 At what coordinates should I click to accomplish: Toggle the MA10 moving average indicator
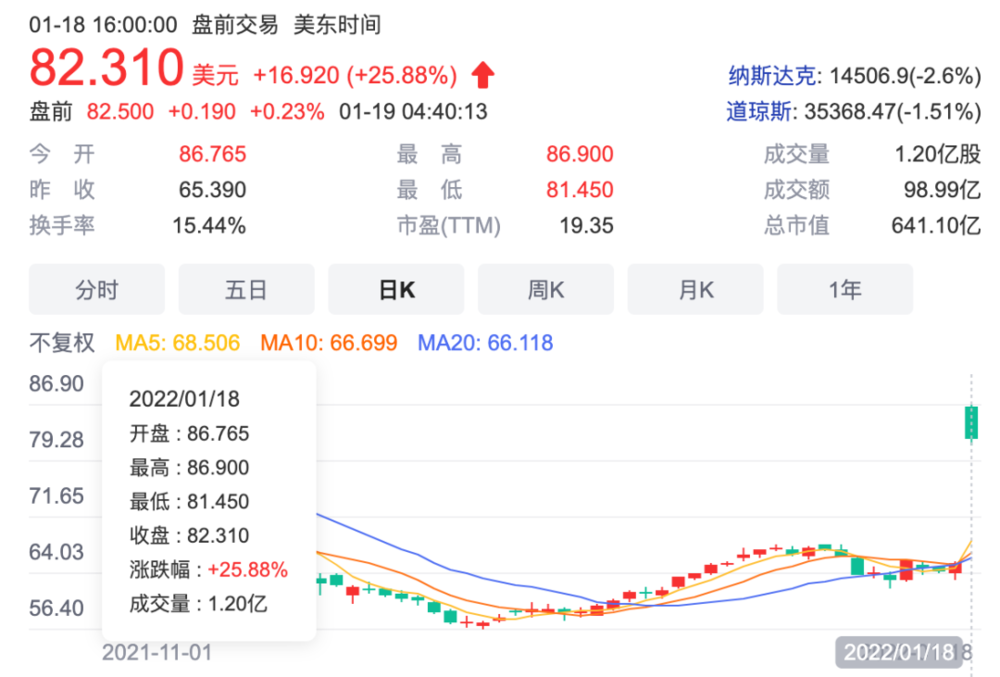[x=329, y=343]
